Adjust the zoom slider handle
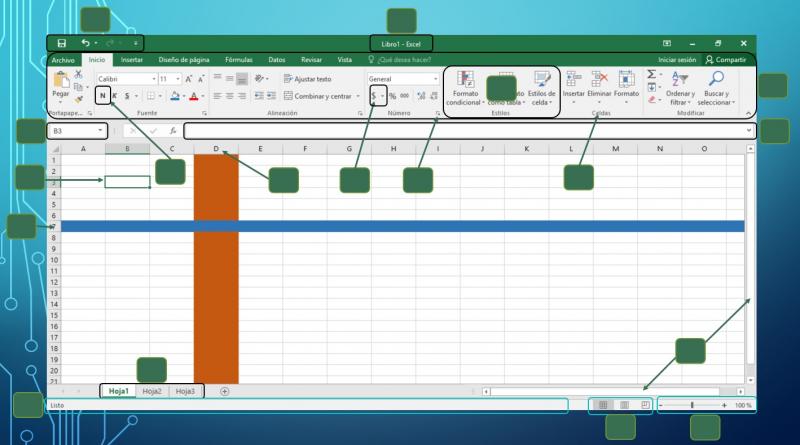800x445 pixels. pos(692,405)
